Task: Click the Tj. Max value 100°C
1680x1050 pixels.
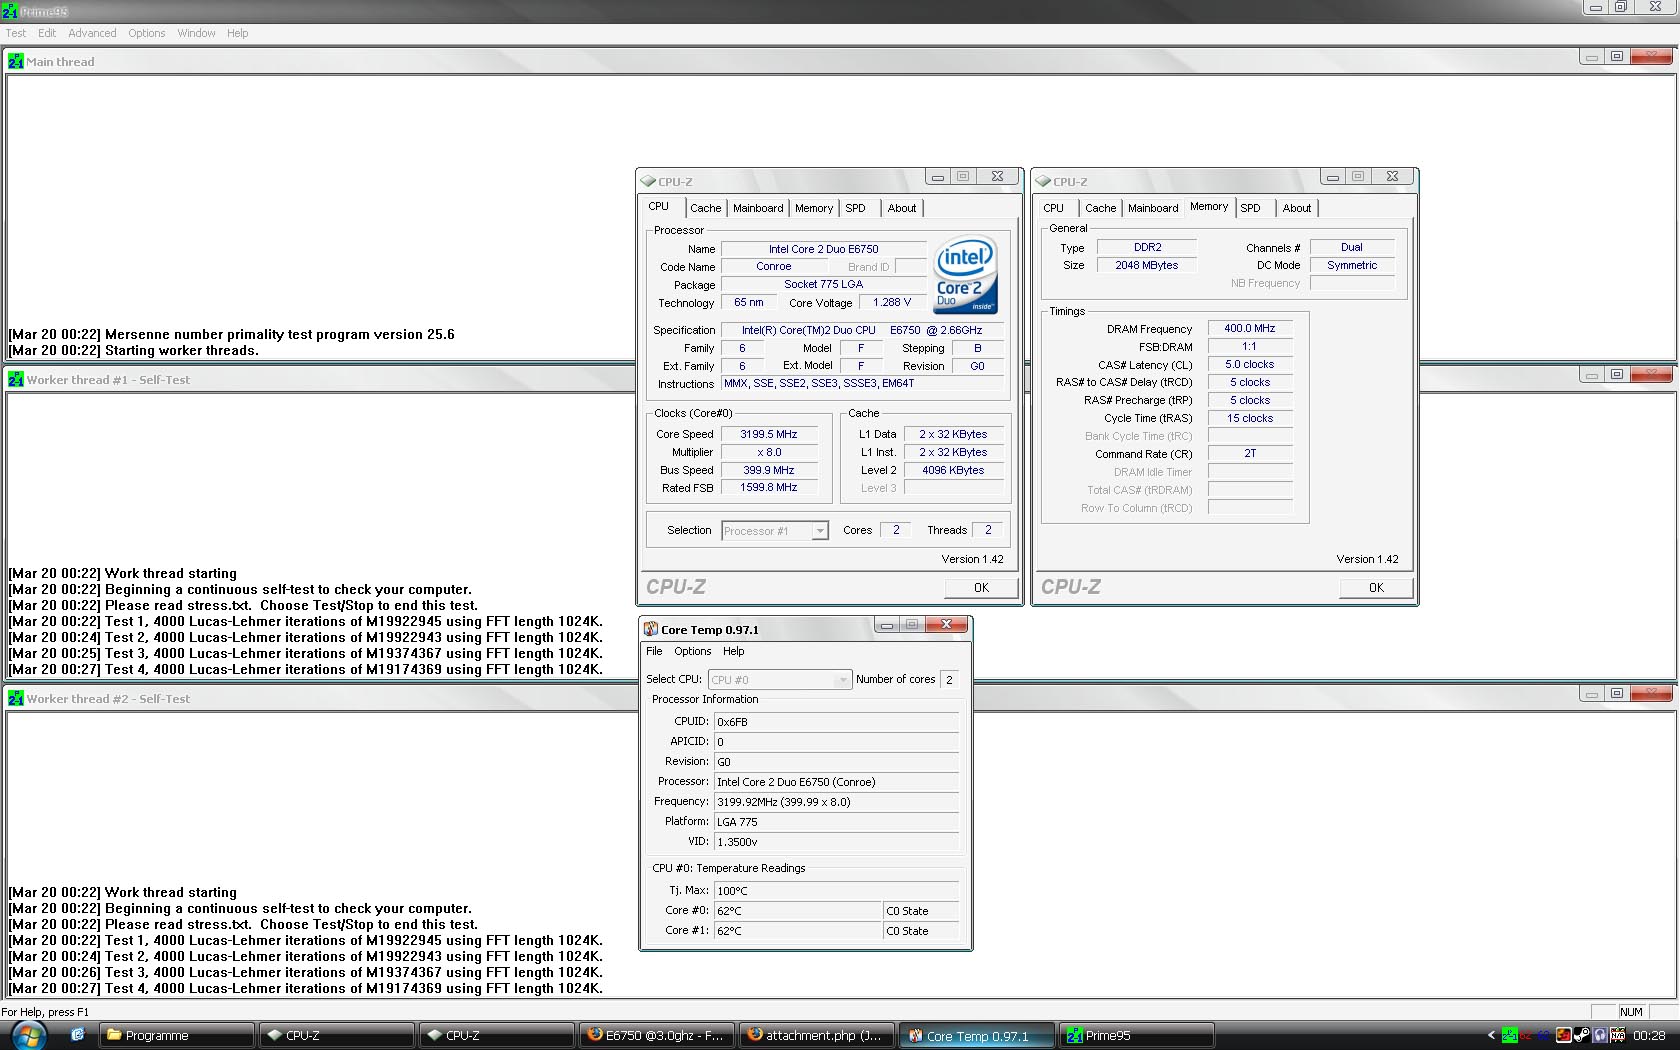Action: [x=836, y=891]
